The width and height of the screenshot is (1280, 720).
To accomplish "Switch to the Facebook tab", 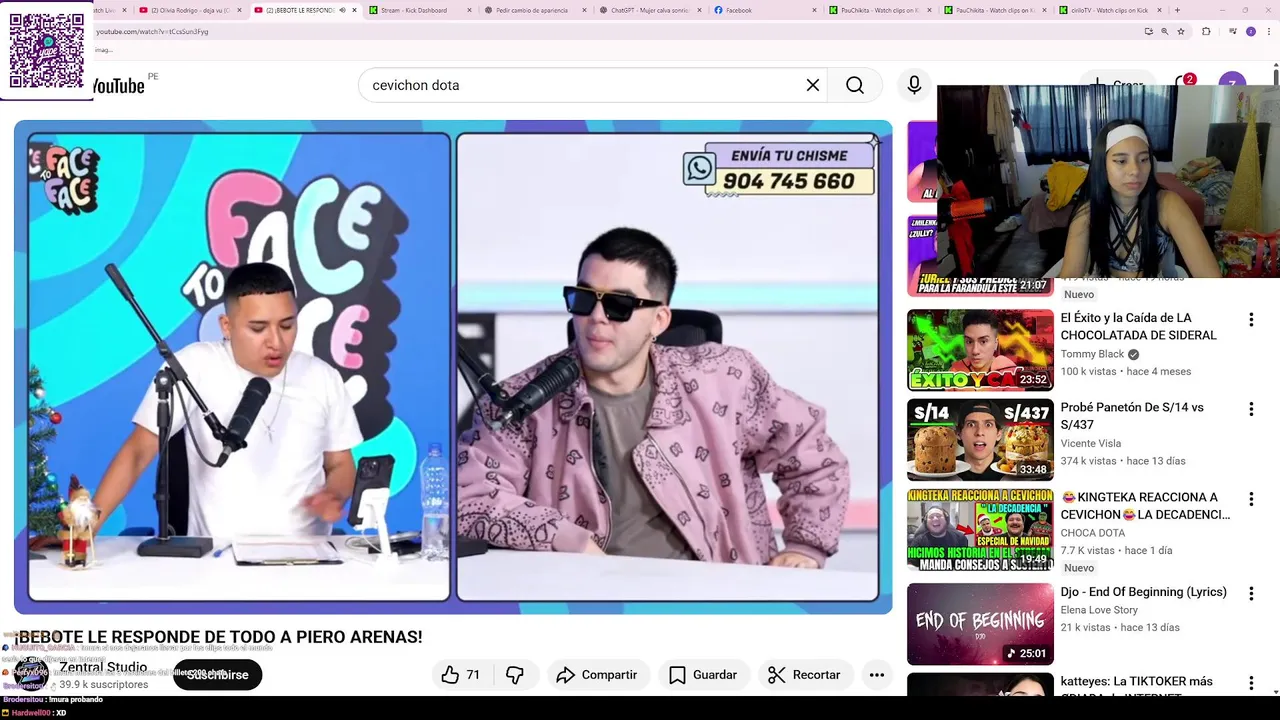I will pyautogui.click(x=763, y=10).
